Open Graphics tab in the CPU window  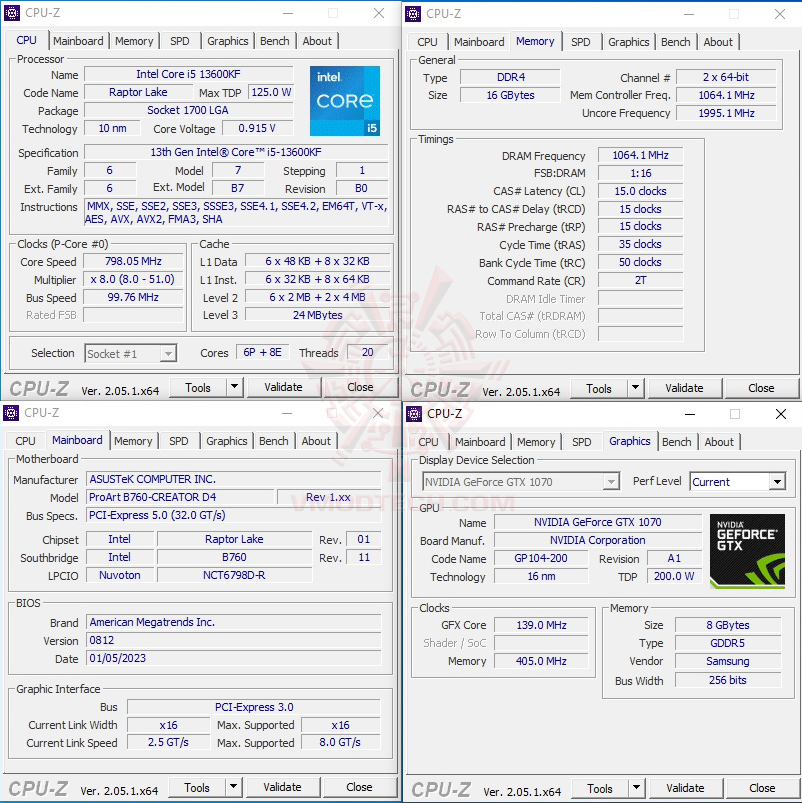(228, 41)
